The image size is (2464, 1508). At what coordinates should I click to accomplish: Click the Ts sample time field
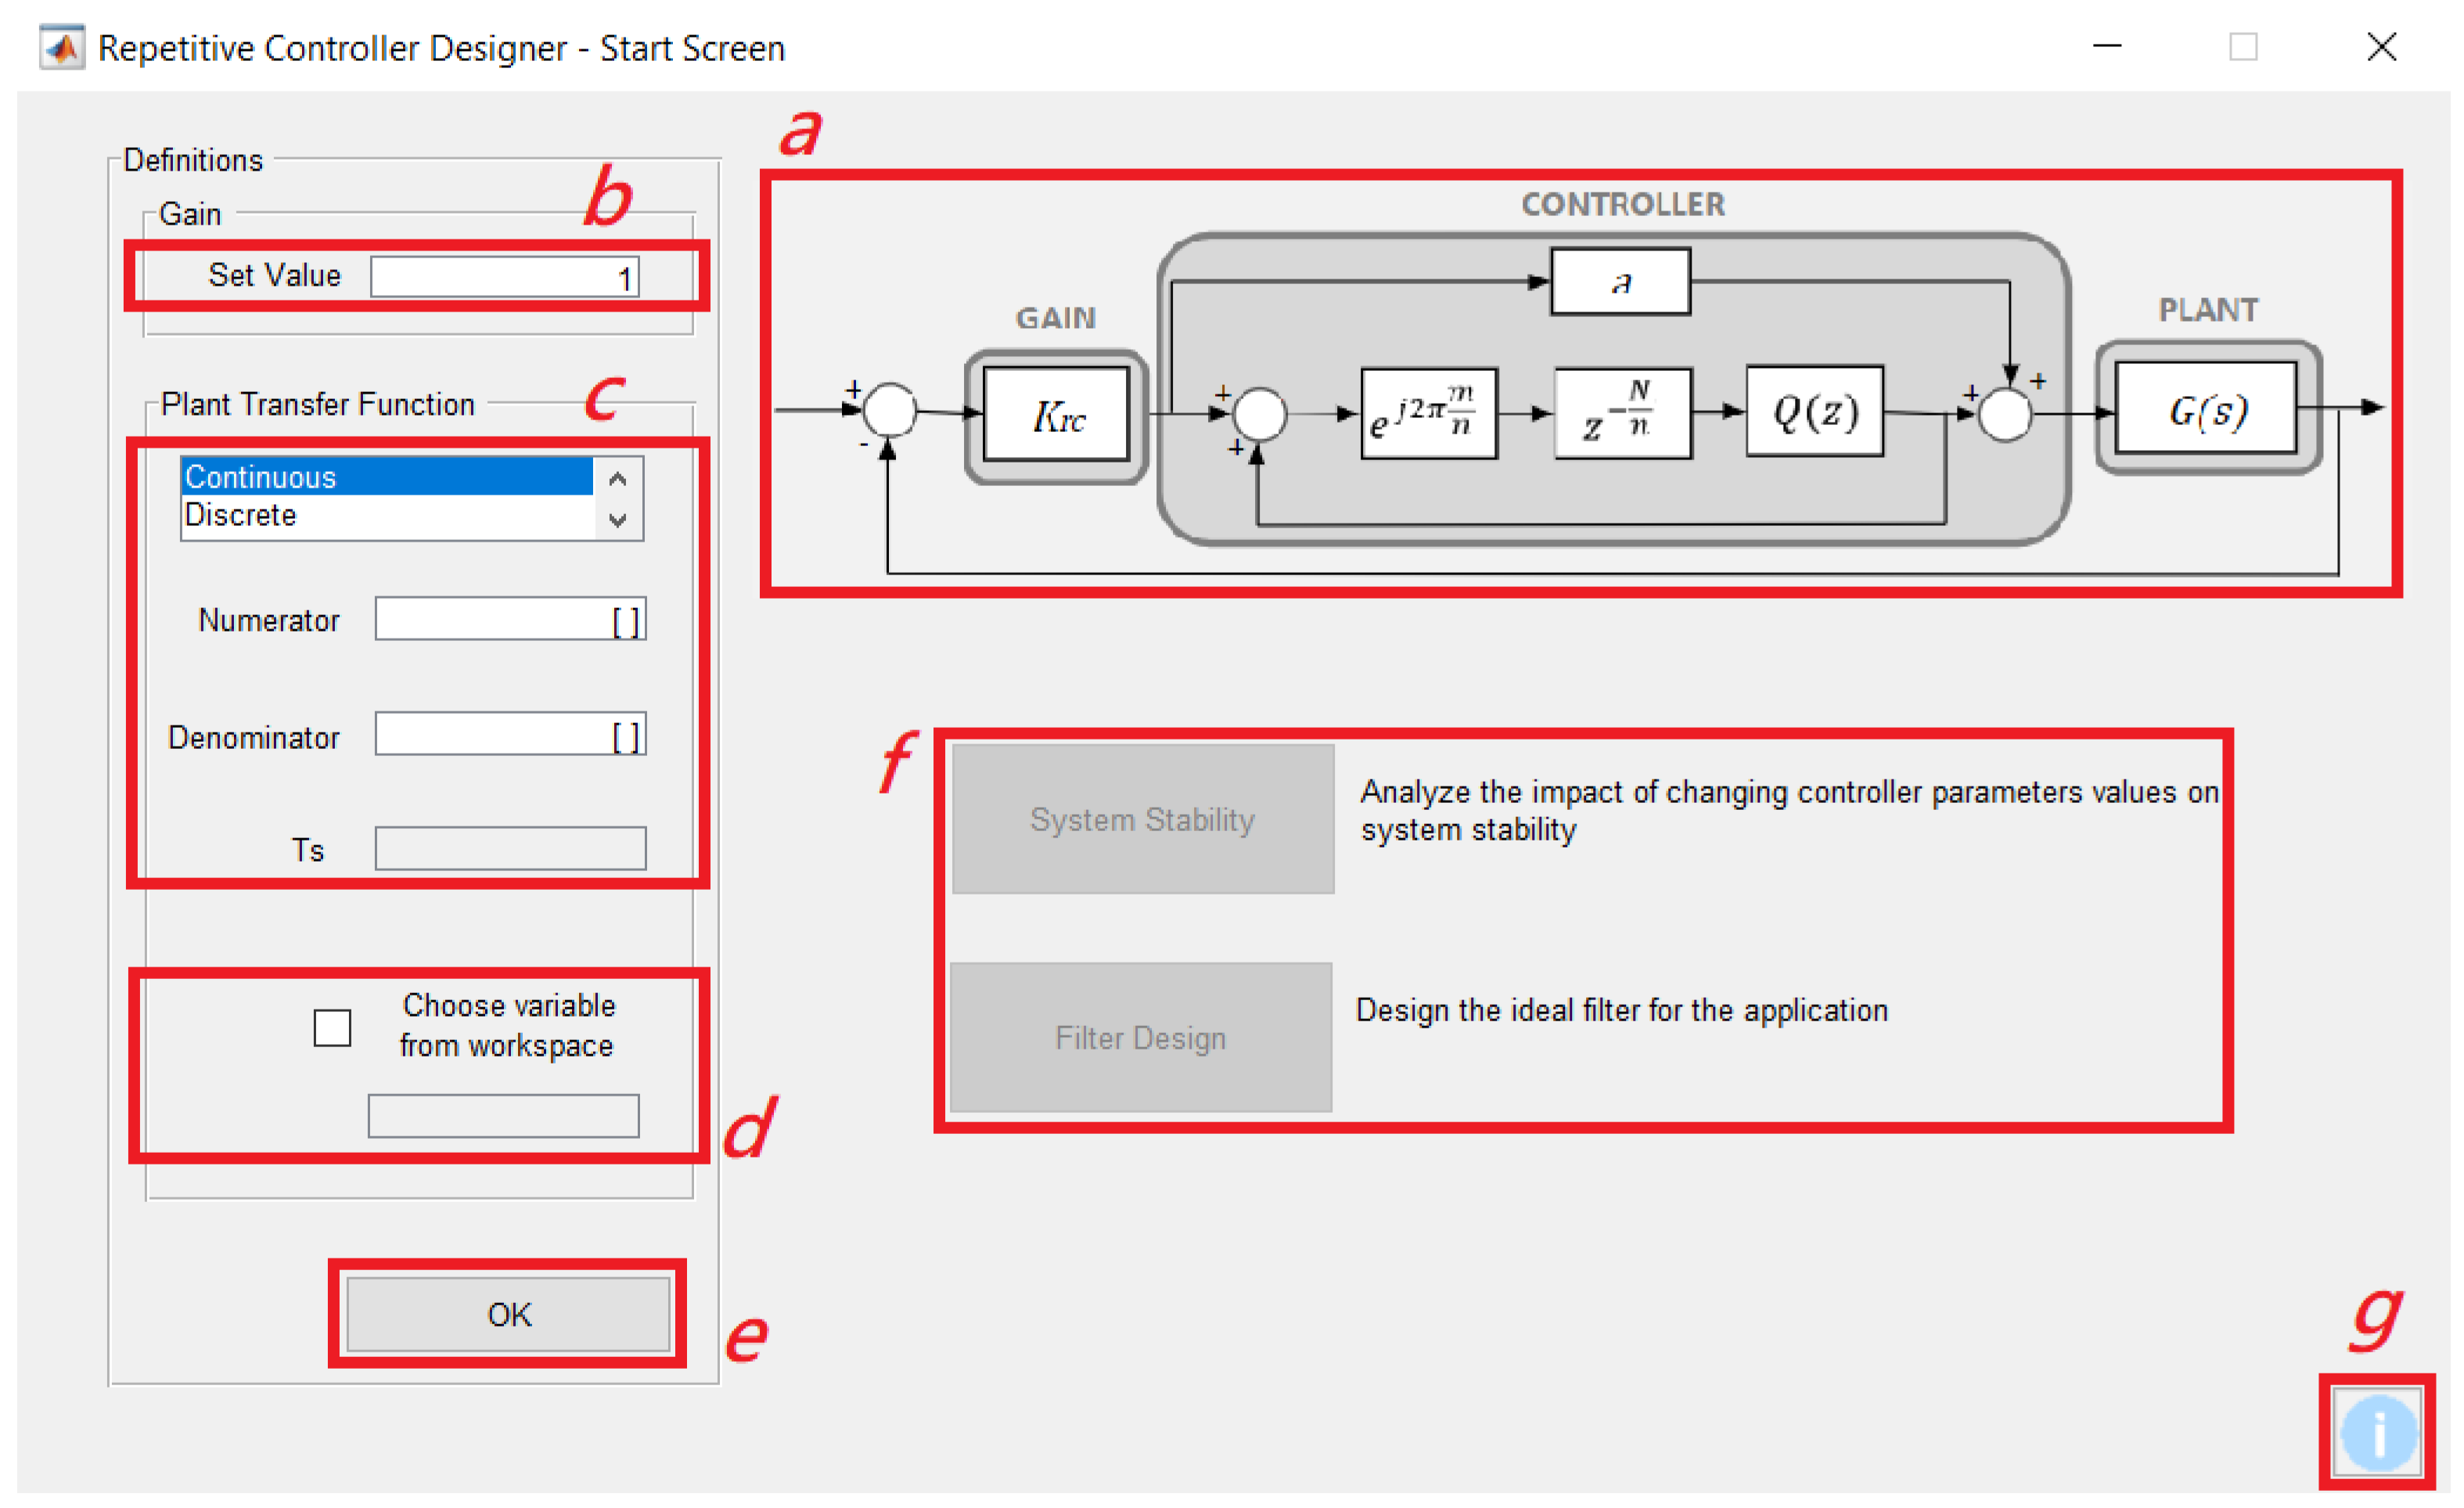coord(509,848)
